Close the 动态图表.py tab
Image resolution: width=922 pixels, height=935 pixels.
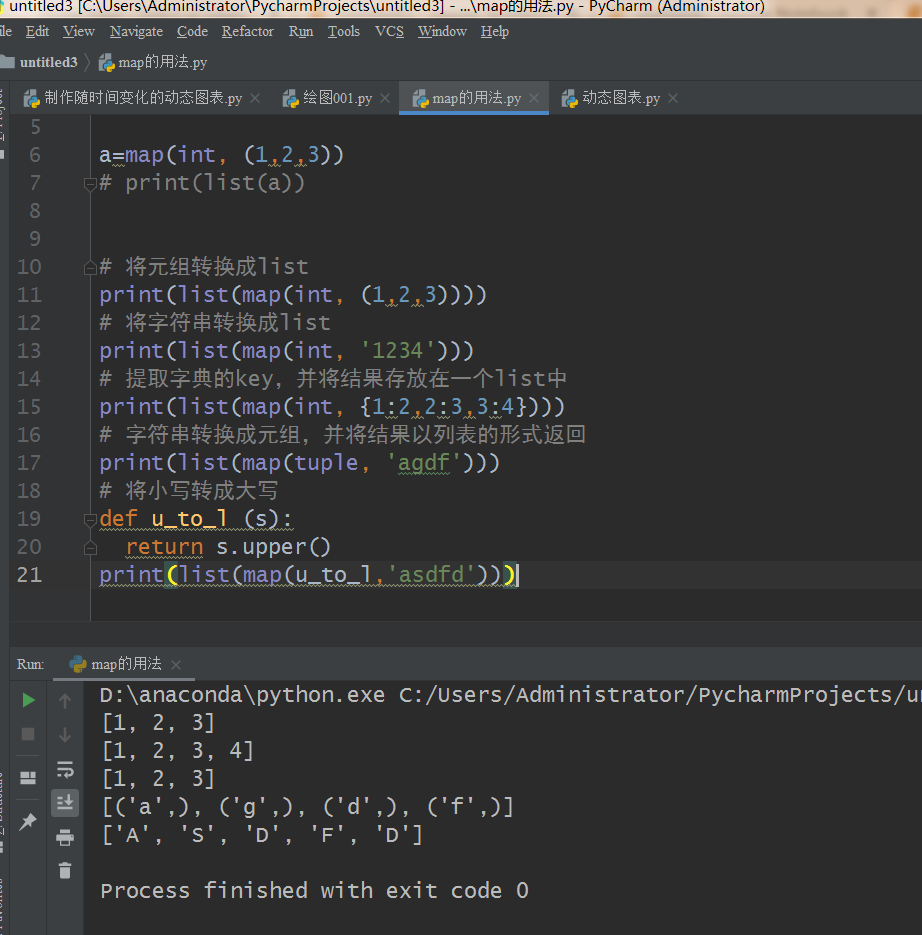[x=673, y=98]
